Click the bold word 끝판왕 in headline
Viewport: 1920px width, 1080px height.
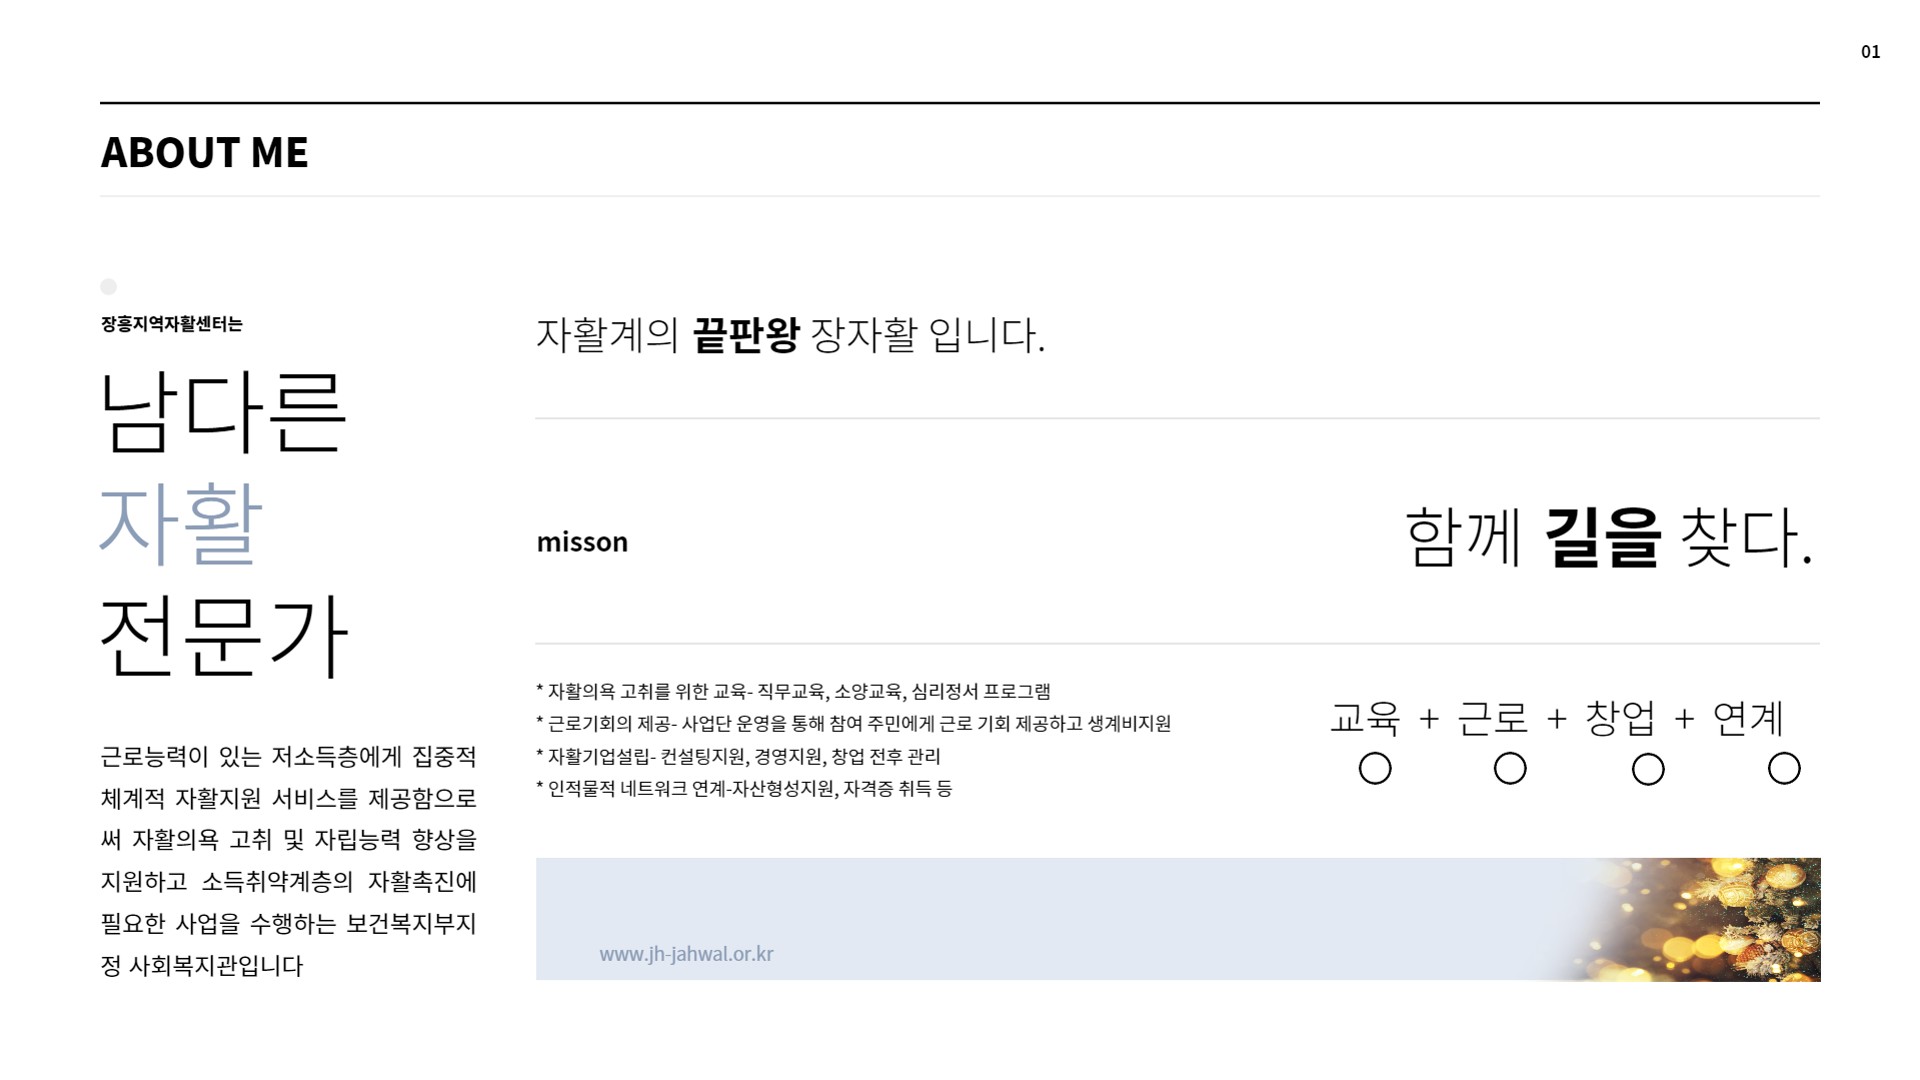coord(746,335)
